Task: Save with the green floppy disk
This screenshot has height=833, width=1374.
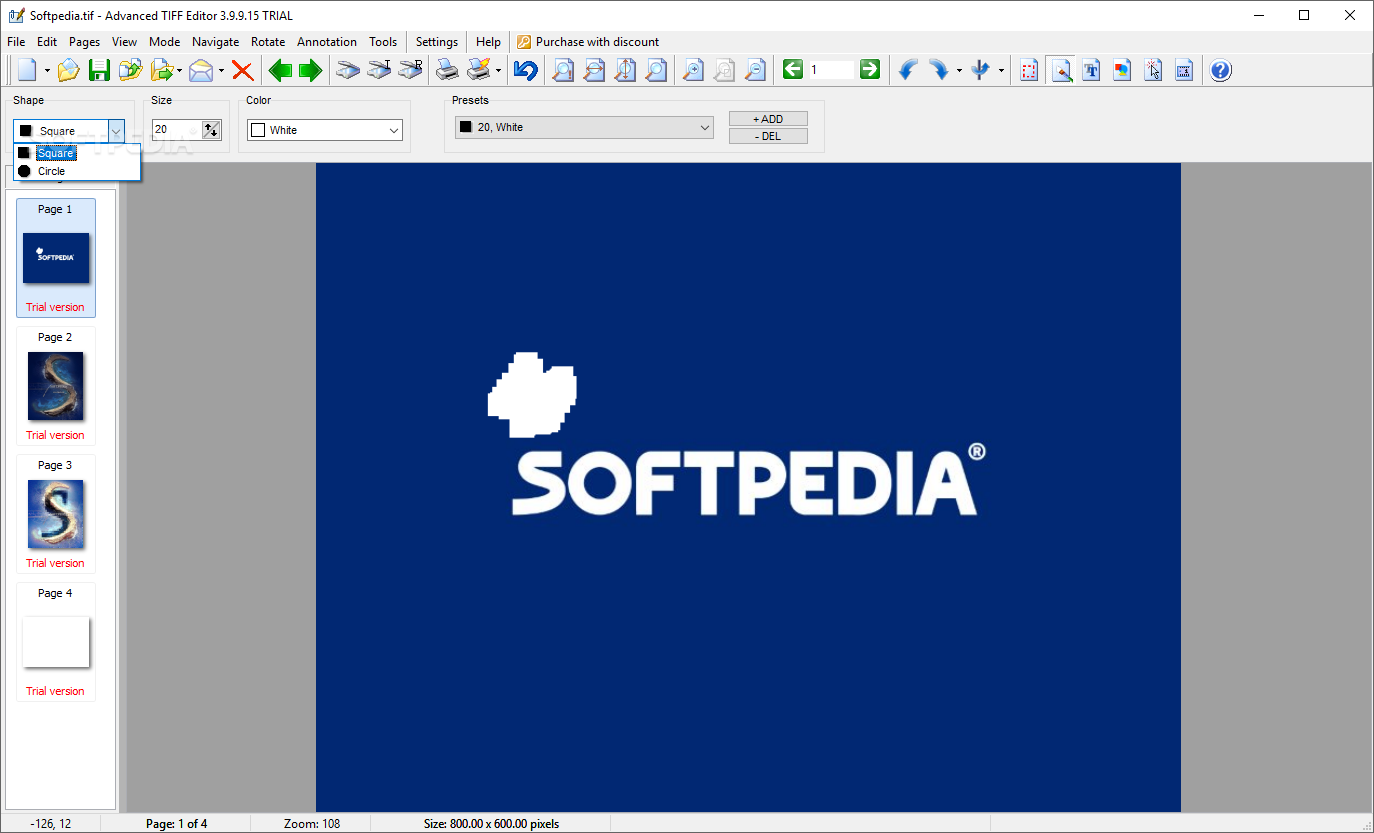Action: point(99,70)
